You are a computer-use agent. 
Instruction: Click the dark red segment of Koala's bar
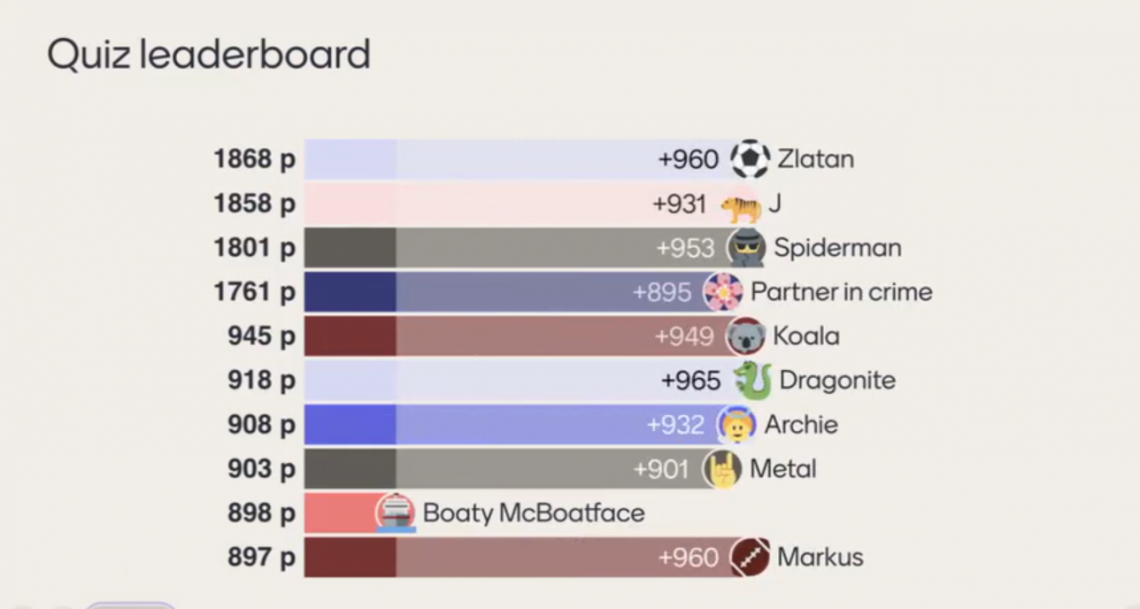tap(350, 336)
